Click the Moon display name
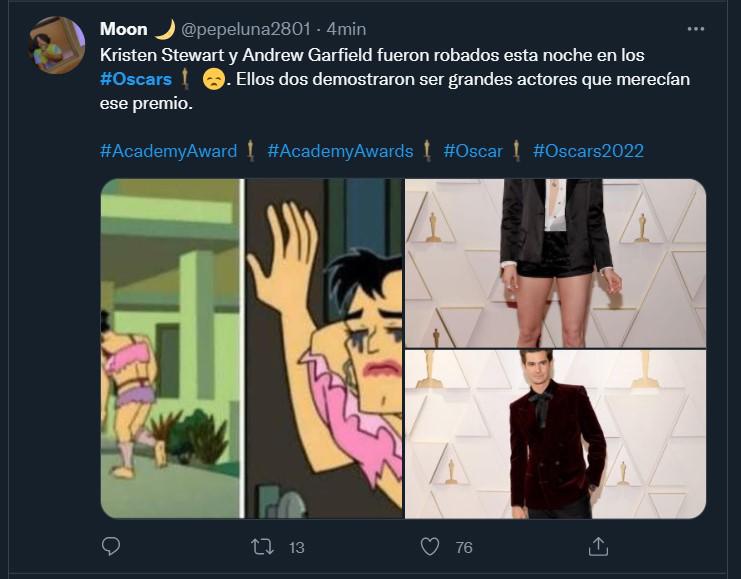Screen dimensions: 741x579 coord(123,29)
